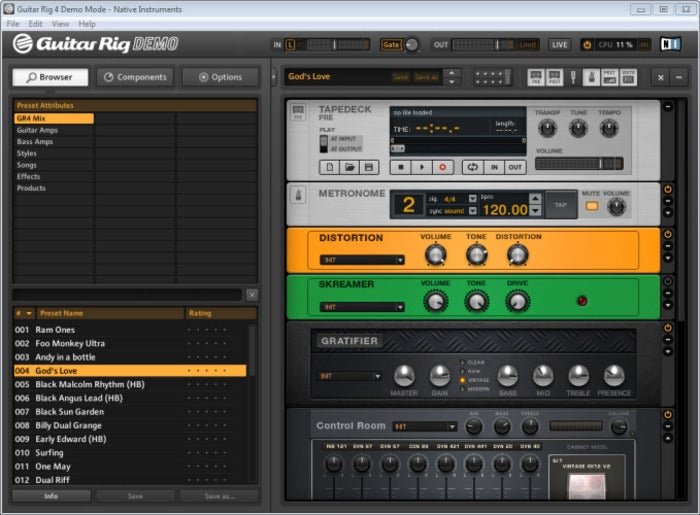Click the output level OUT slider
The height and width of the screenshot is (515, 700).
483,45
